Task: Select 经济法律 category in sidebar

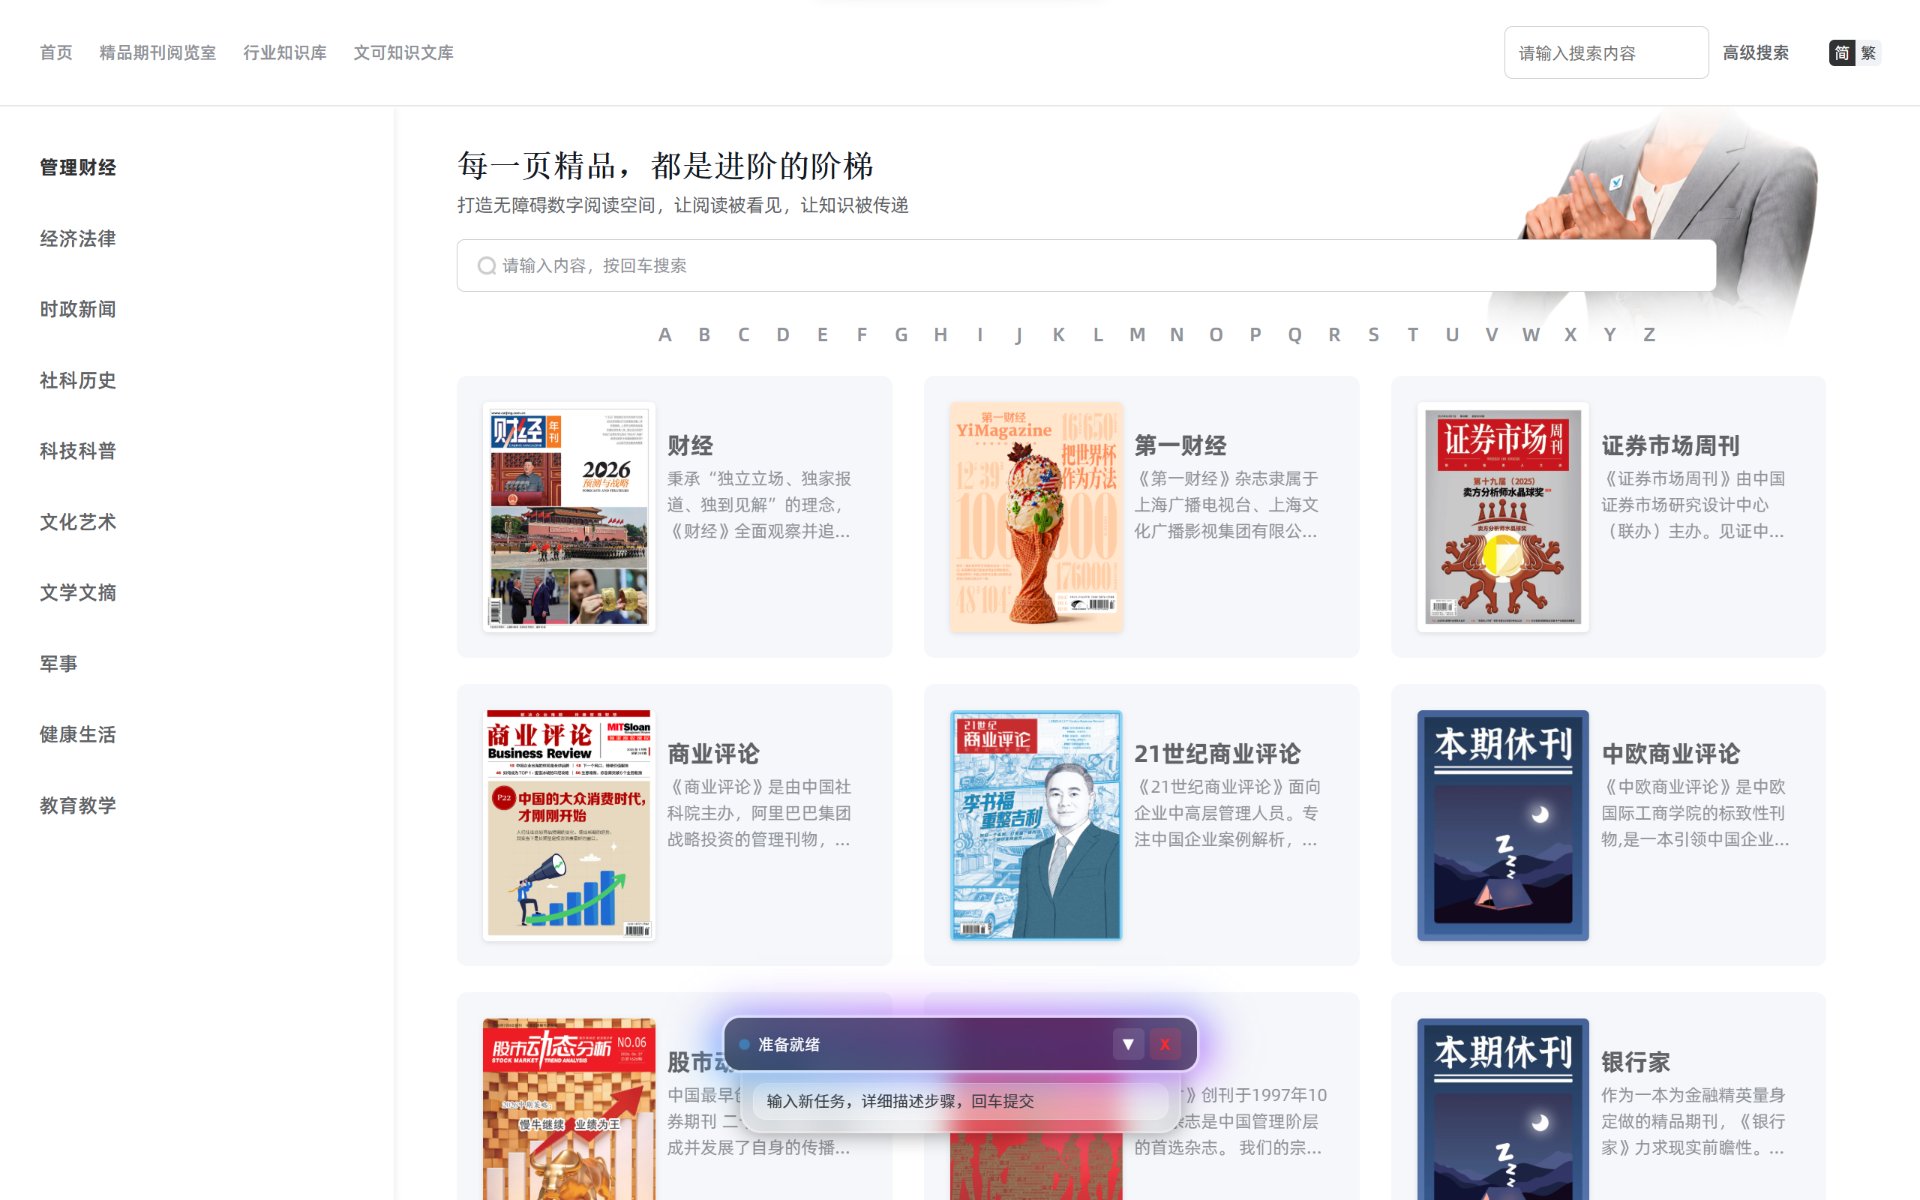Action: [78, 239]
